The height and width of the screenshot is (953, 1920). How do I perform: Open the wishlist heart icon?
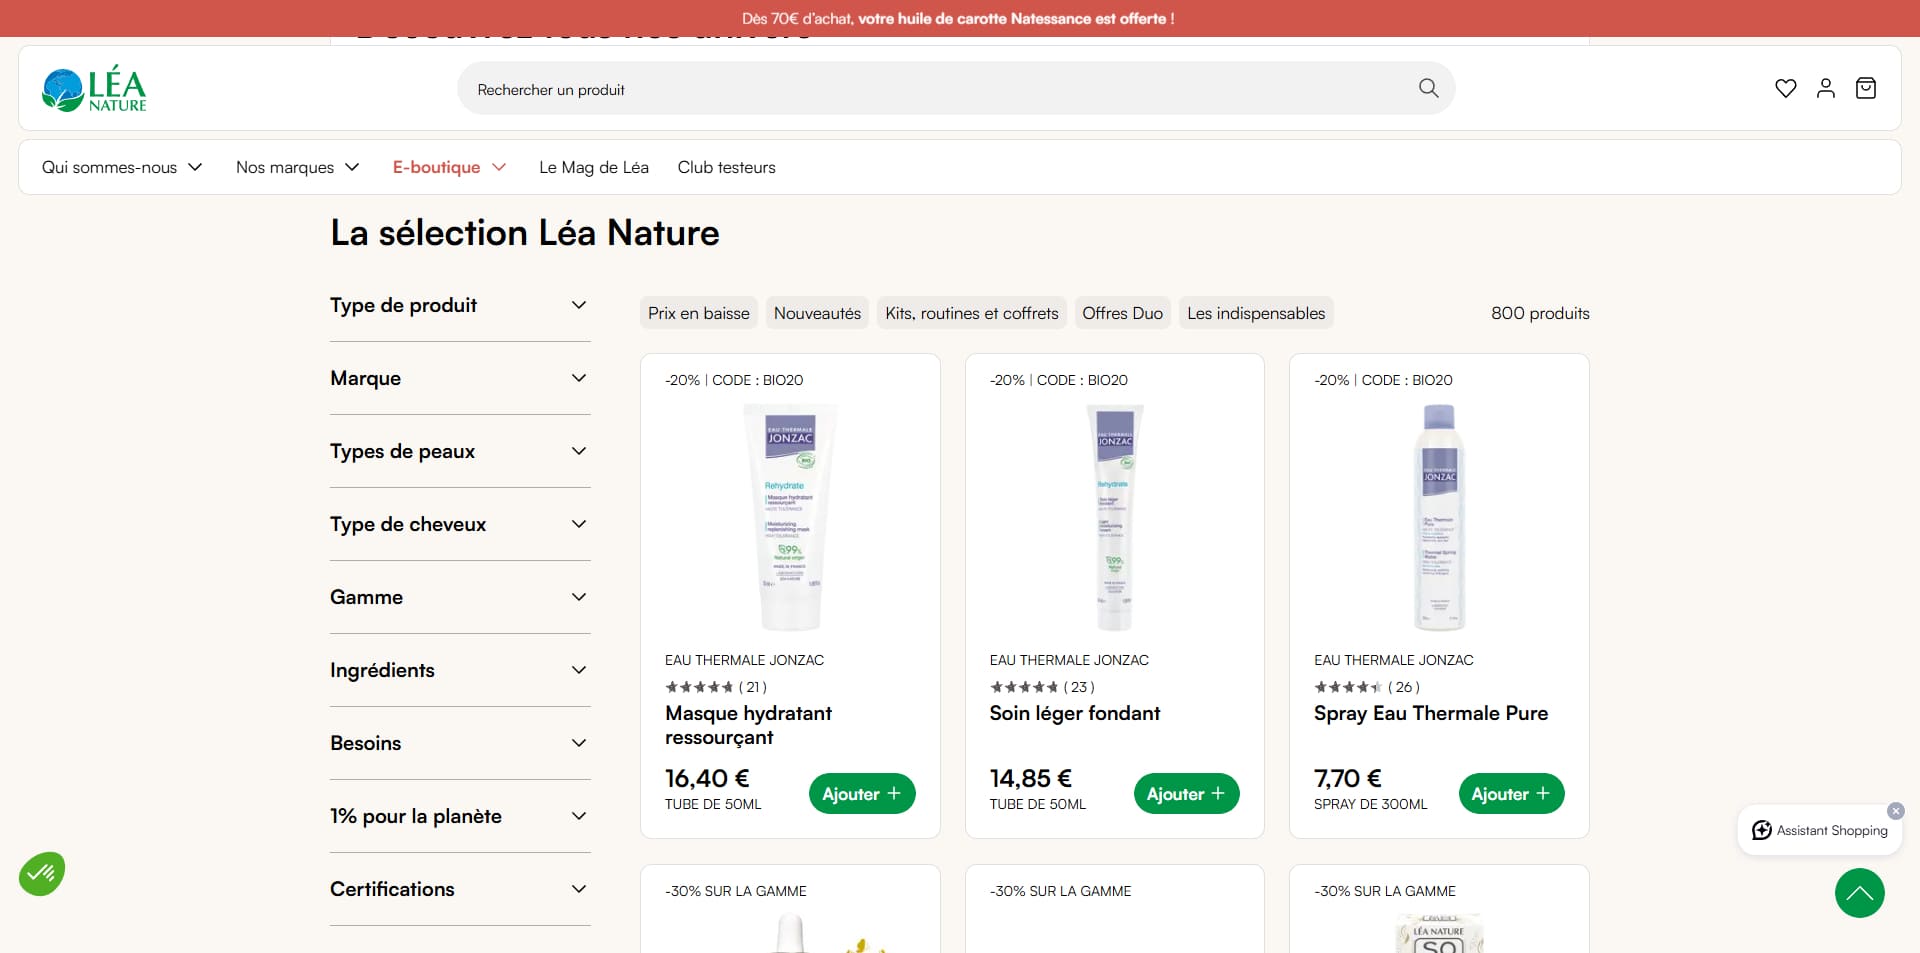[x=1785, y=88]
